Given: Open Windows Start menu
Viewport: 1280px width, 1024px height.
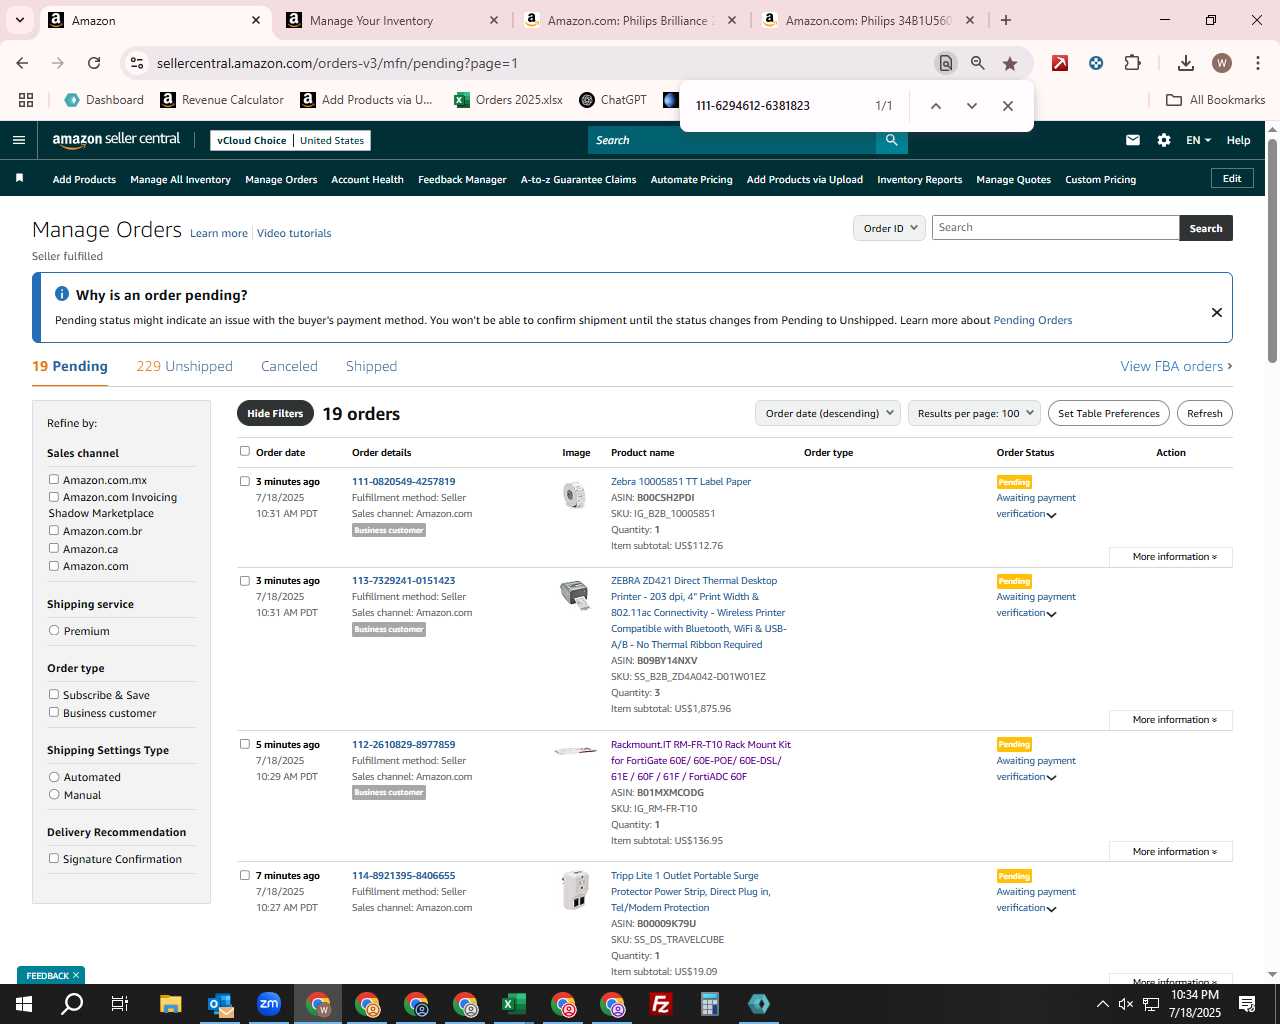Looking at the screenshot, I should pyautogui.click(x=24, y=1004).
